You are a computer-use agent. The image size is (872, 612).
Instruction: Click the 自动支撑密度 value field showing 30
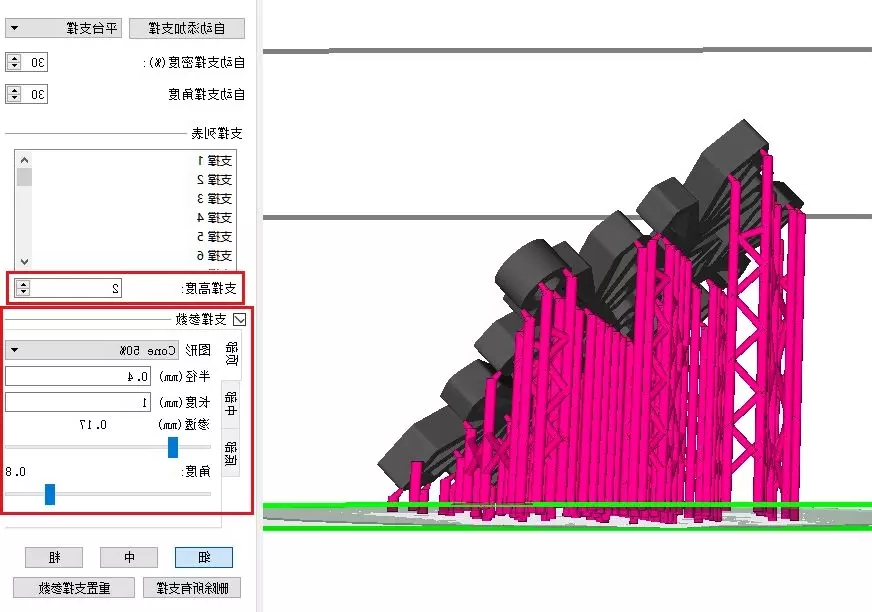tap(36, 62)
